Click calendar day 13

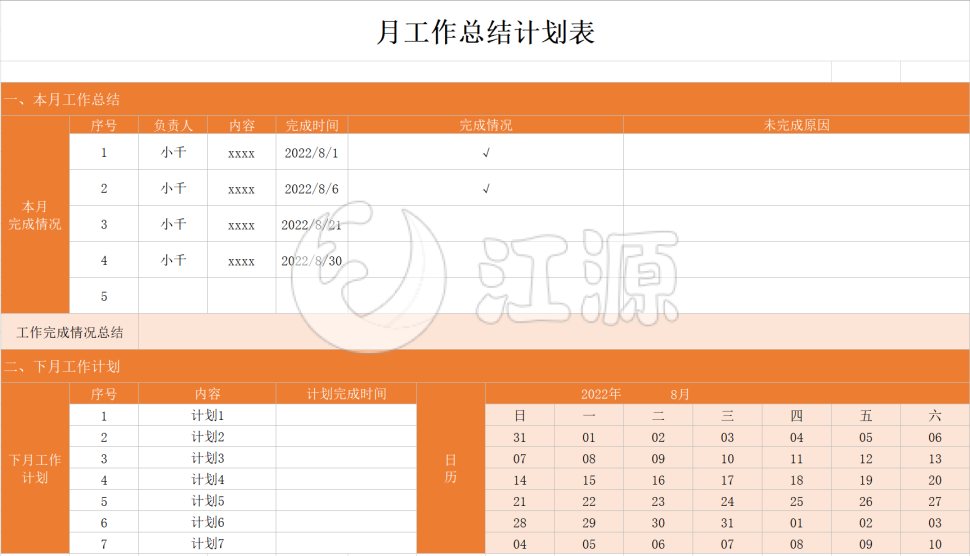[x=935, y=459]
